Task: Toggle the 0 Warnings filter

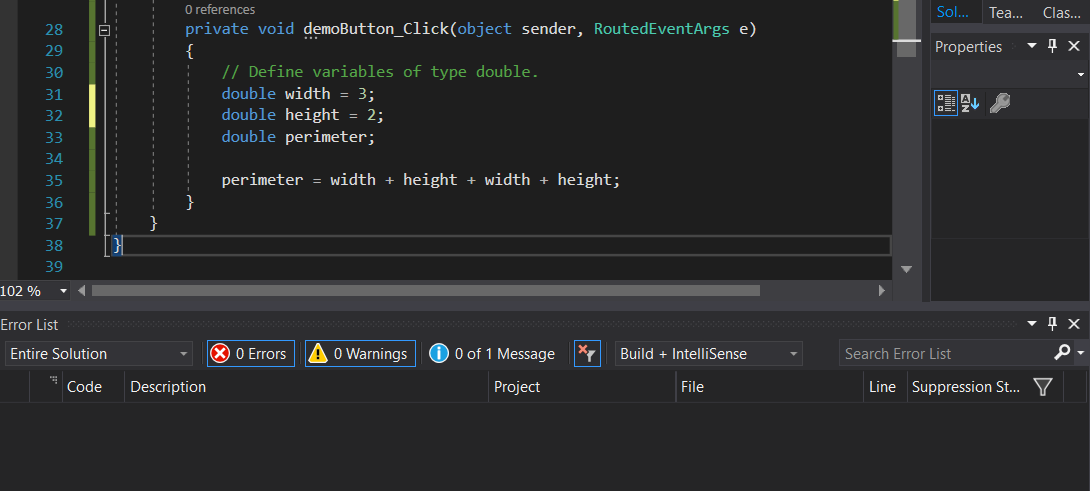Action: (x=360, y=353)
